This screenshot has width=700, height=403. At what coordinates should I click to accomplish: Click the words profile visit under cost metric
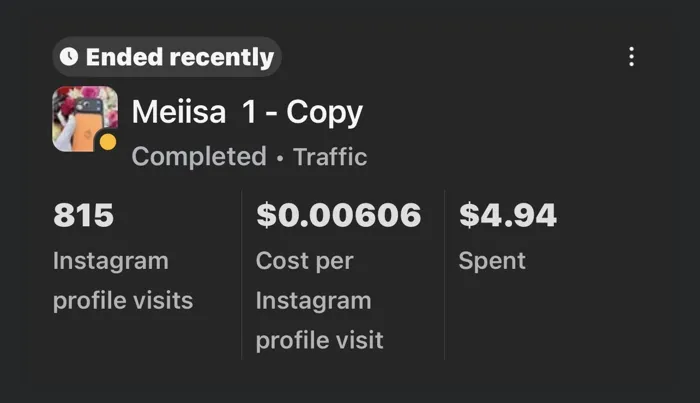[x=318, y=340]
